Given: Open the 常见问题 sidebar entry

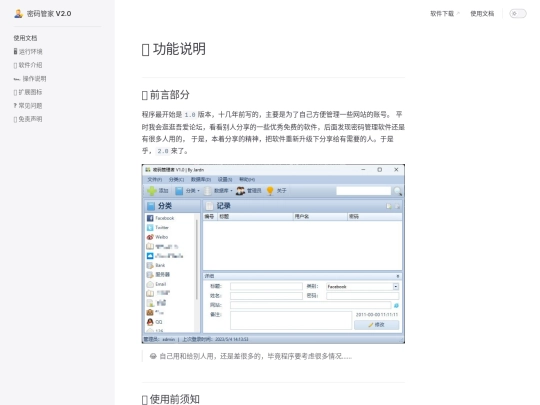Looking at the screenshot, I should point(28,105).
